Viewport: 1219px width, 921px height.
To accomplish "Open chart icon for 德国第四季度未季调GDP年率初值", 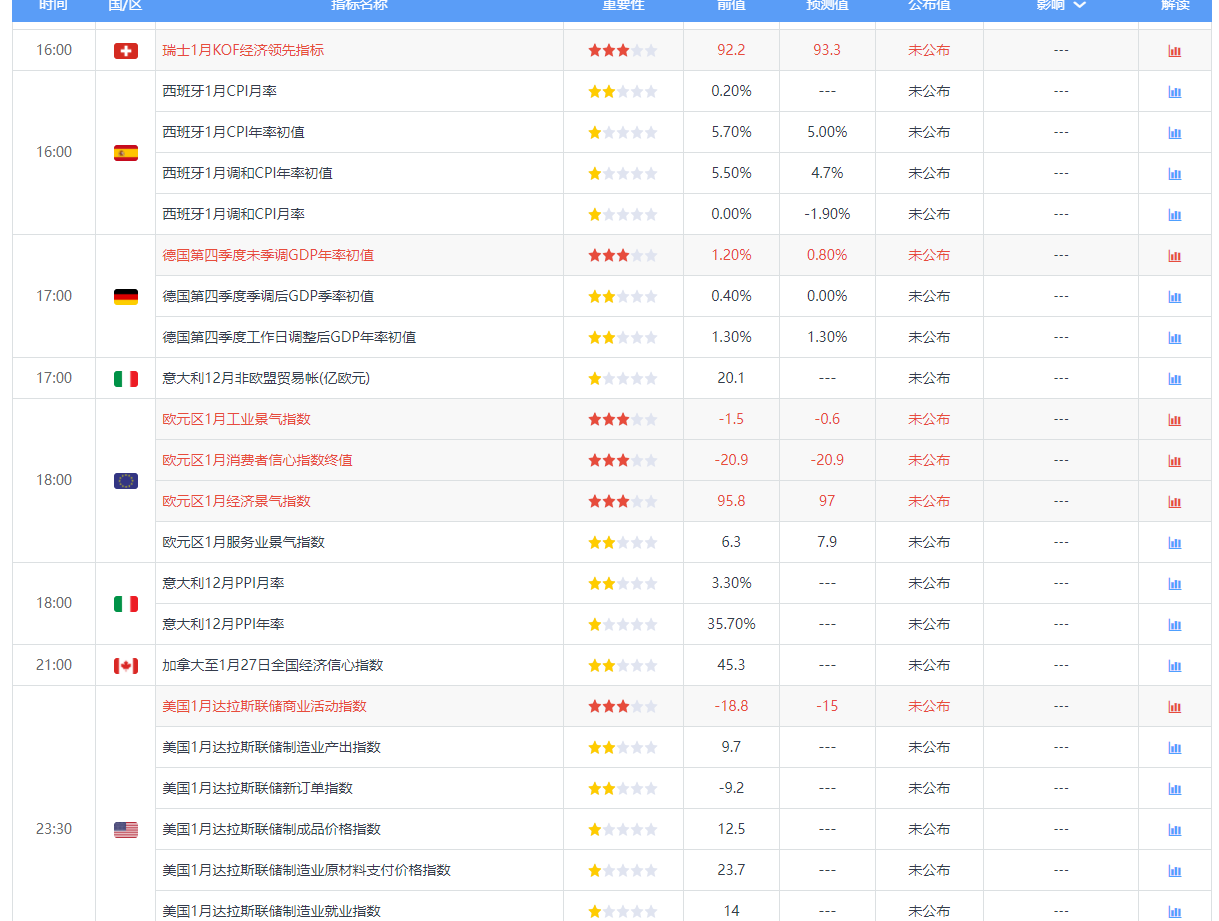I will 1174,256.
